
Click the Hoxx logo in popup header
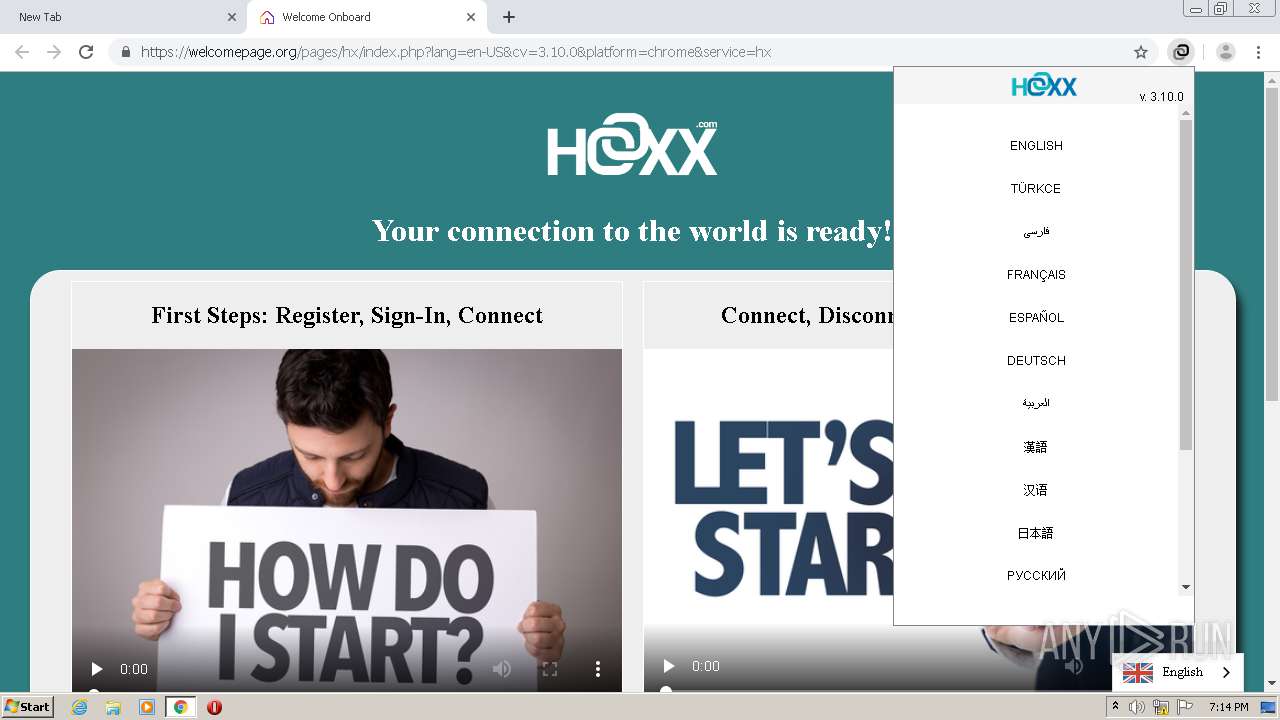1043,86
